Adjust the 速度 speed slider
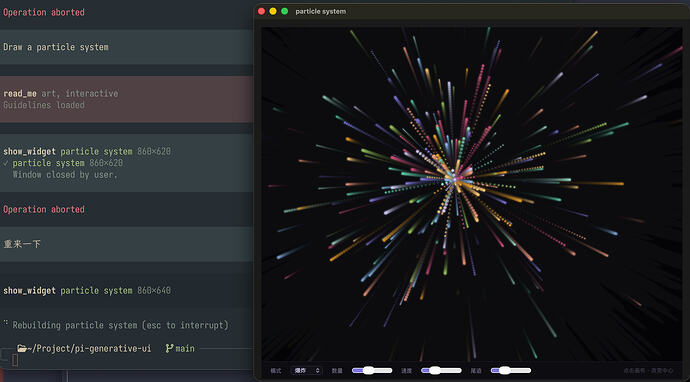The width and height of the screenshot is (690, 382). [x=441, y=371]
